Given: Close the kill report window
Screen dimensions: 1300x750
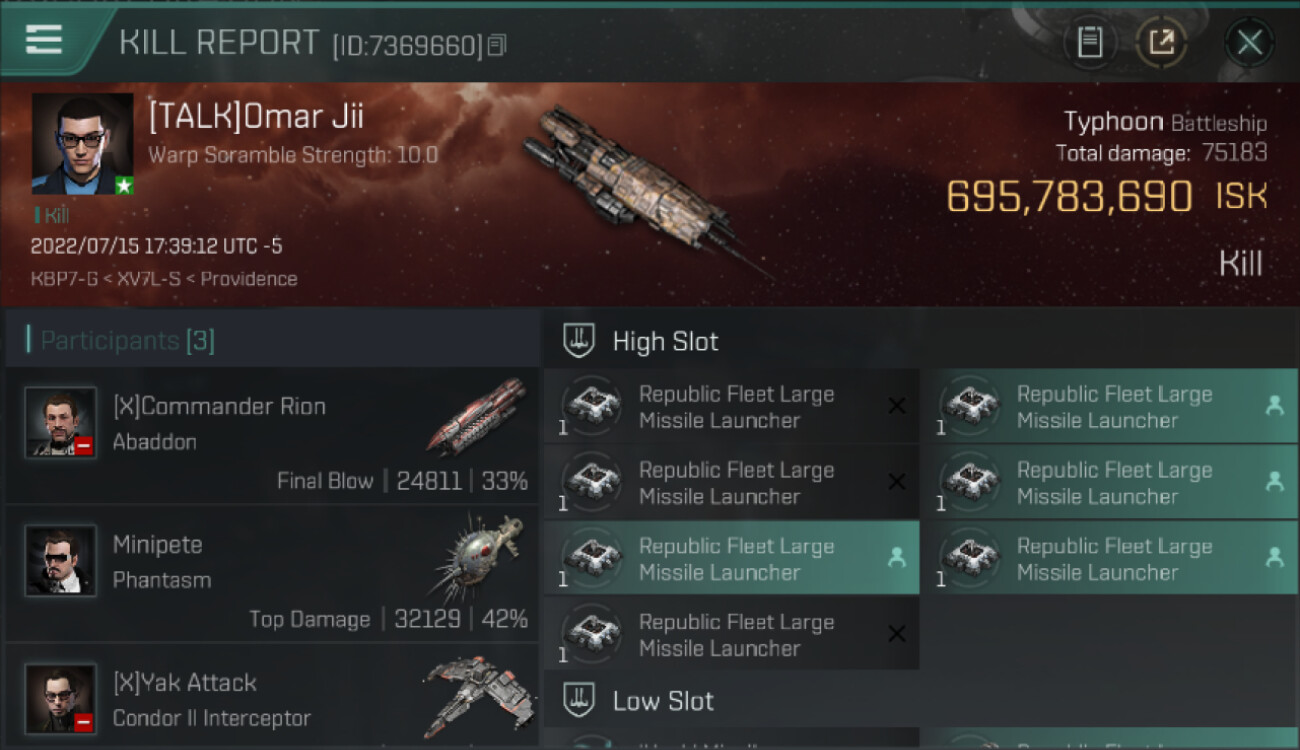Looking at the screenshot, I should pyautogui.click(x=1249, y=42).
